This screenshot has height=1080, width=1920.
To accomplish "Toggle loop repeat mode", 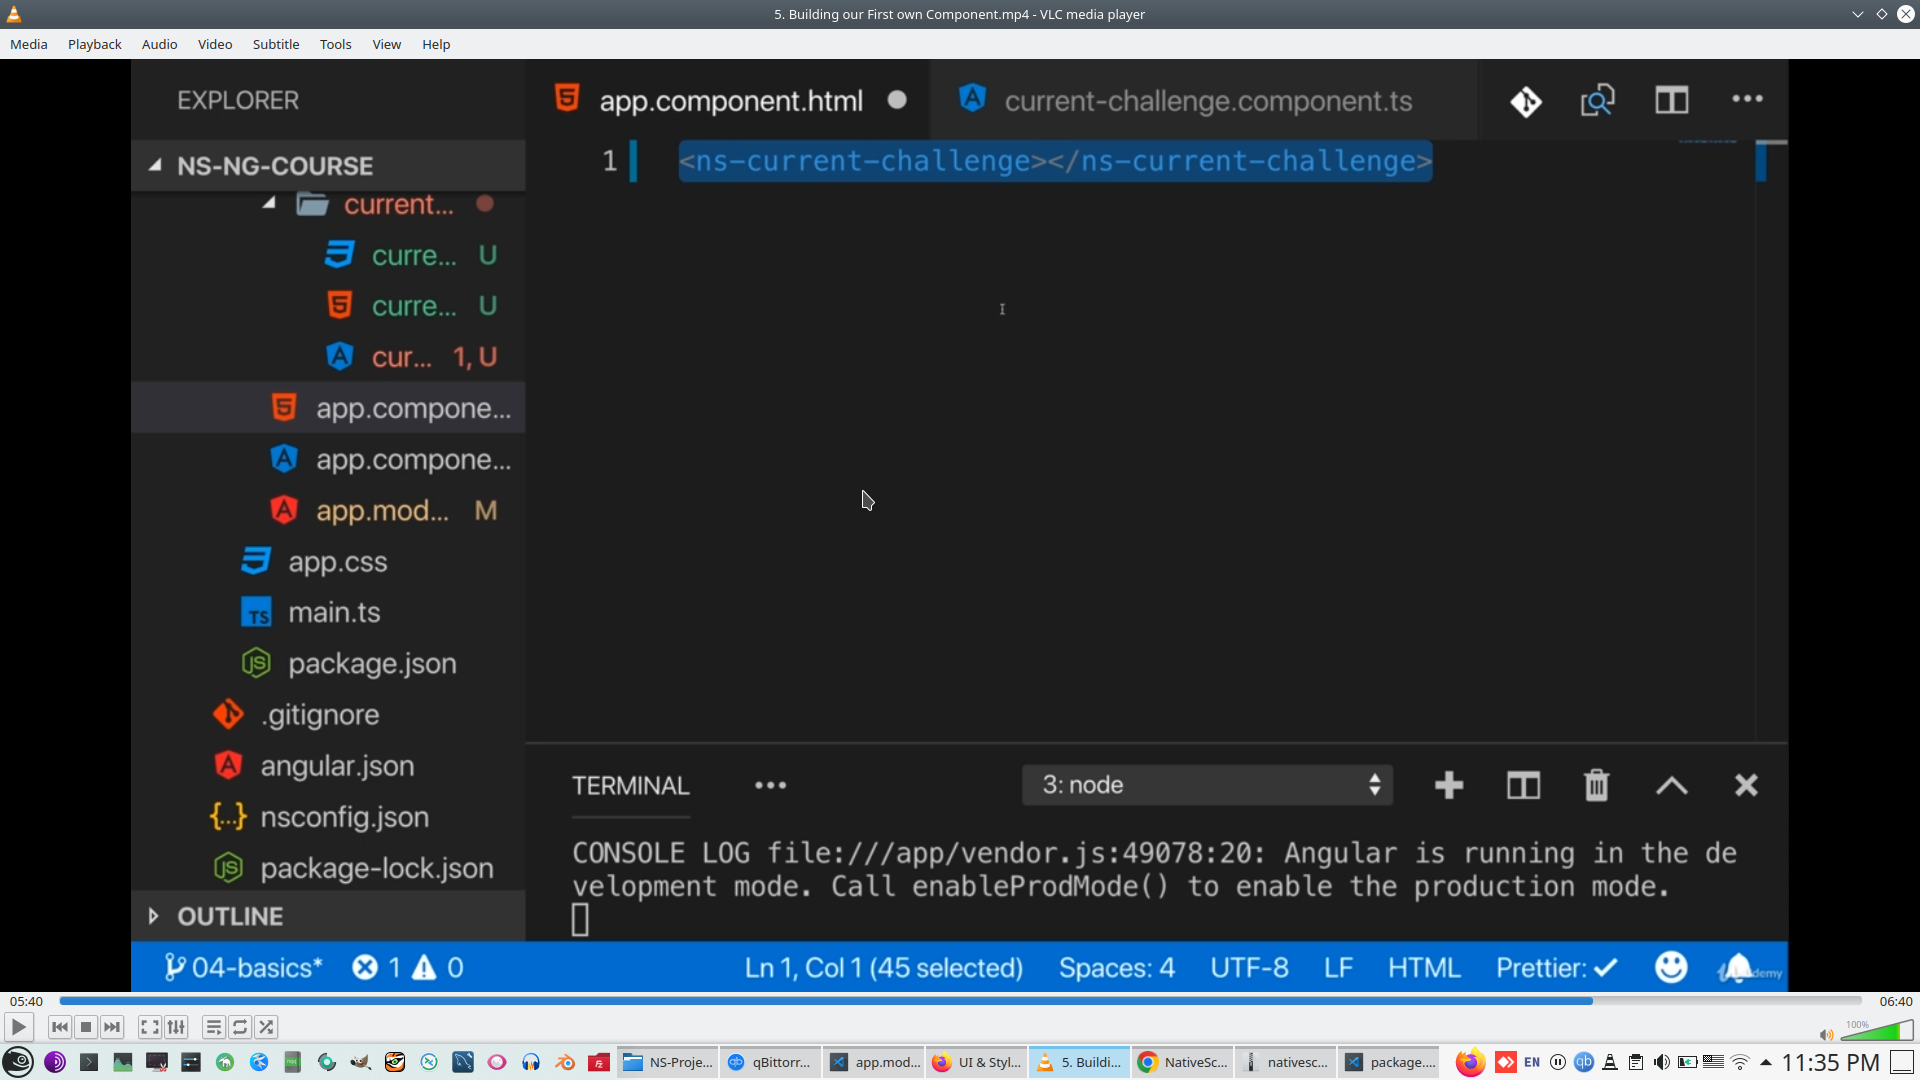I will (240, 1027).
